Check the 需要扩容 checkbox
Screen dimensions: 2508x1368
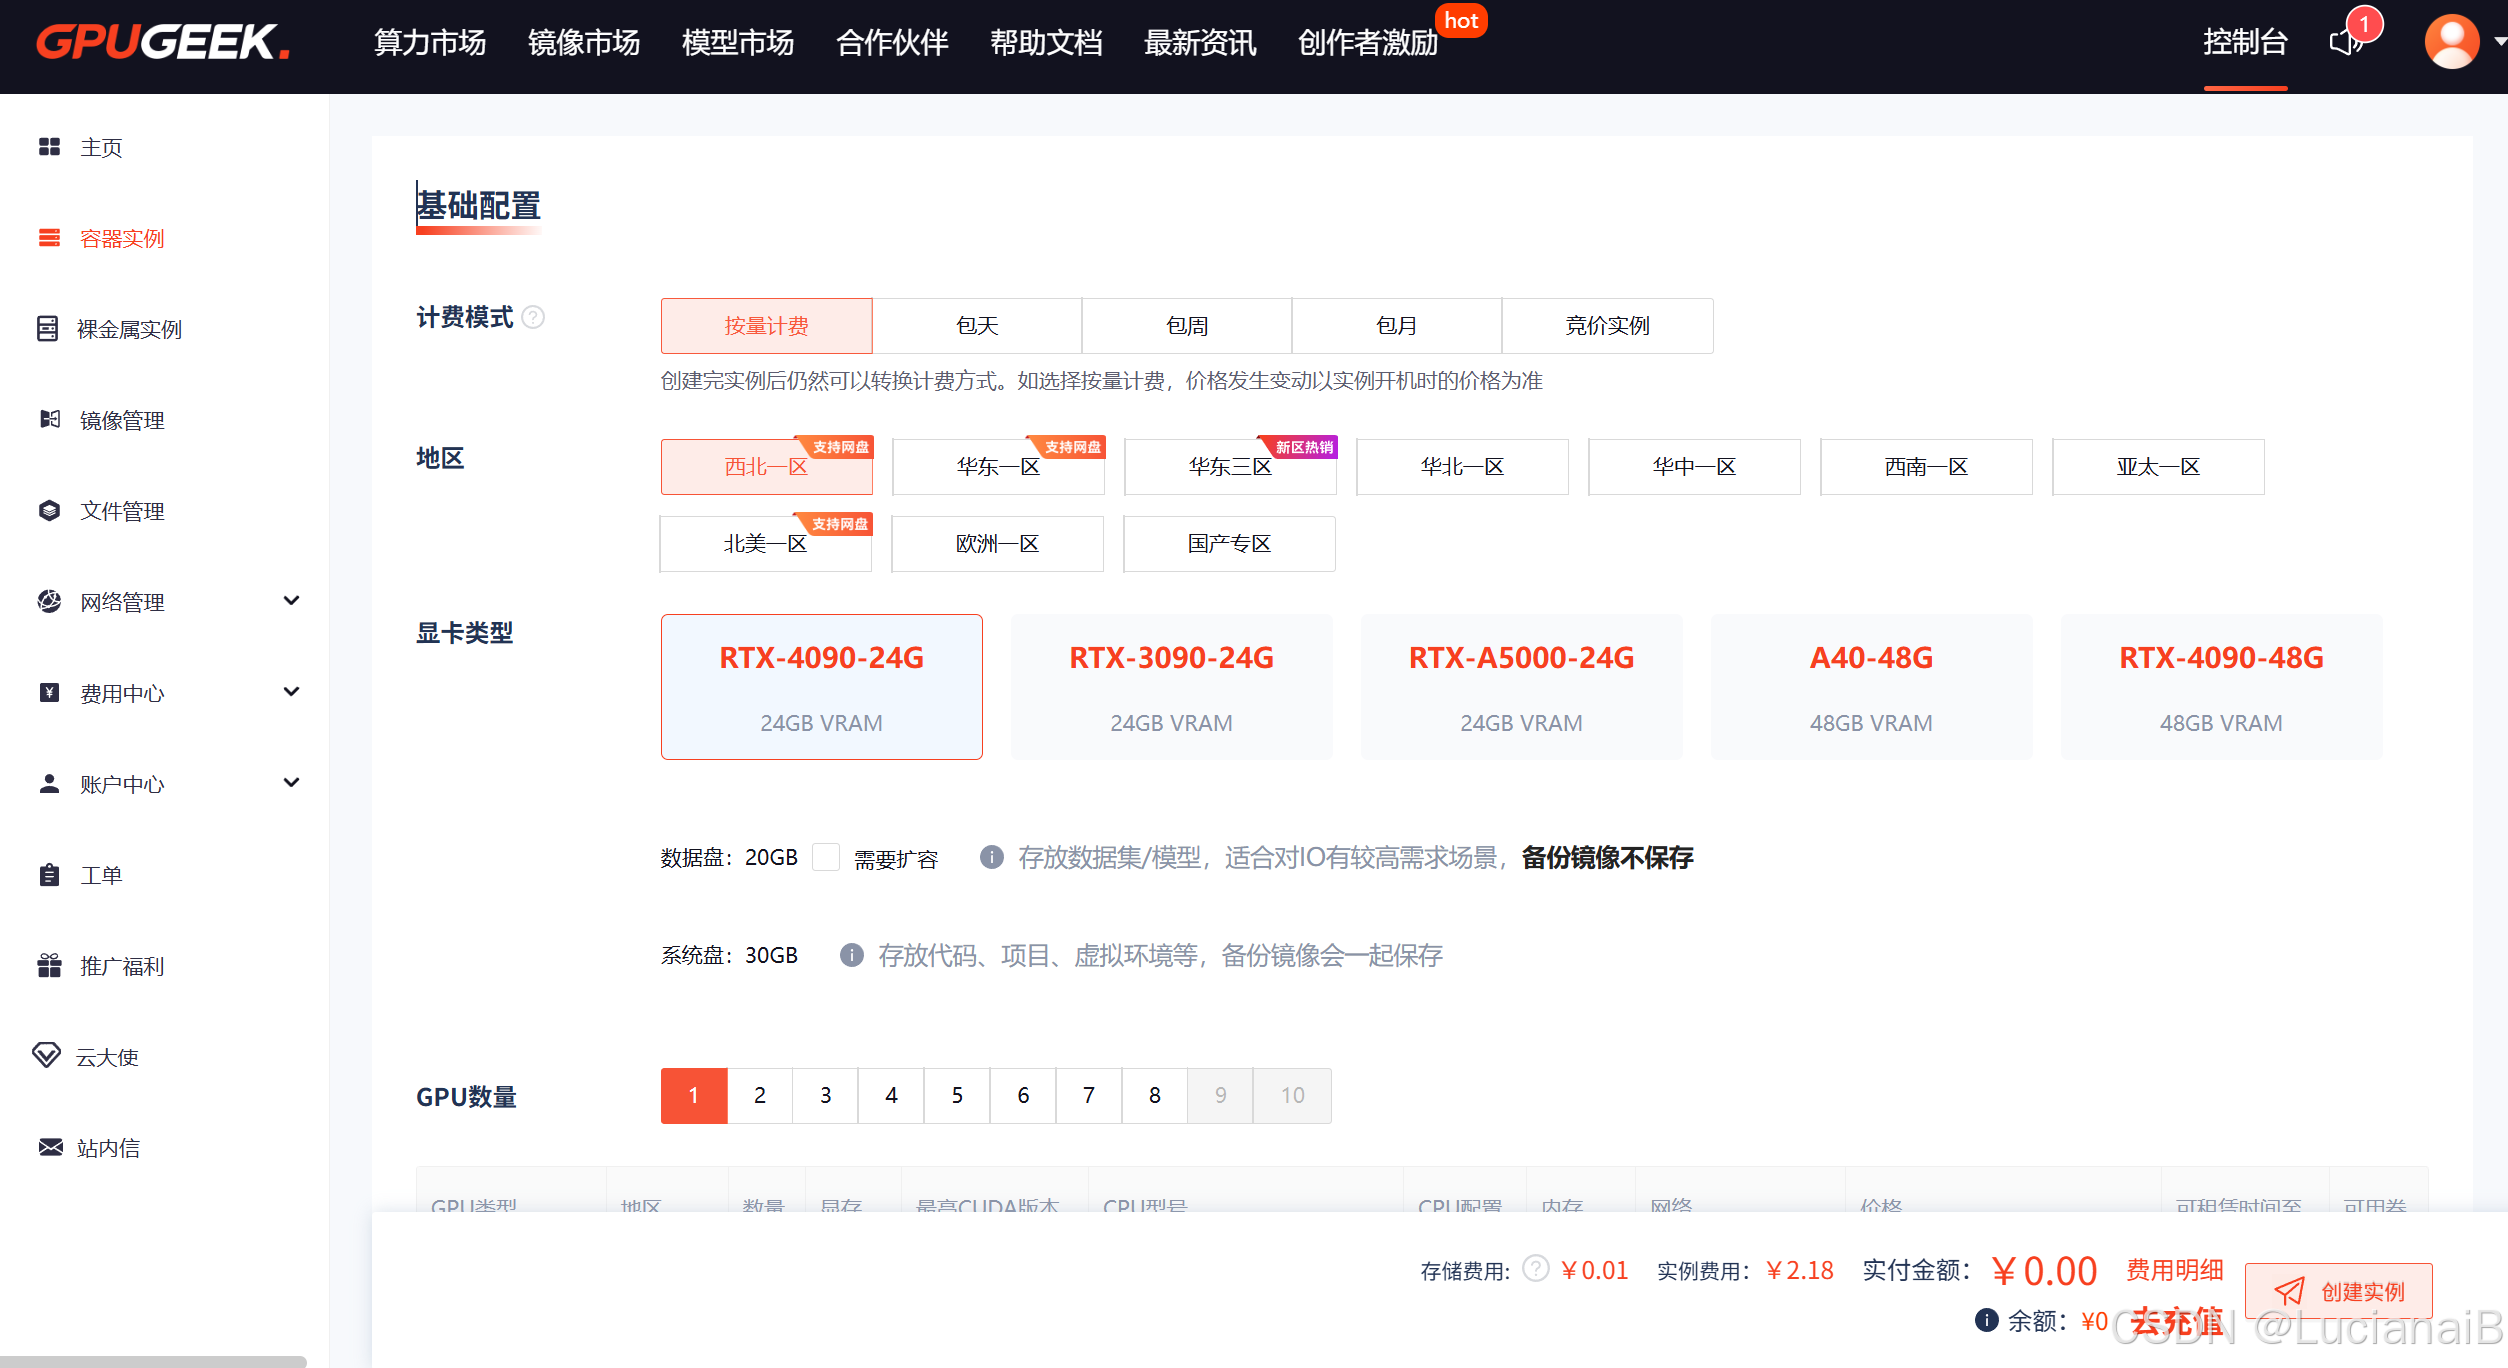tap(825, 857)
